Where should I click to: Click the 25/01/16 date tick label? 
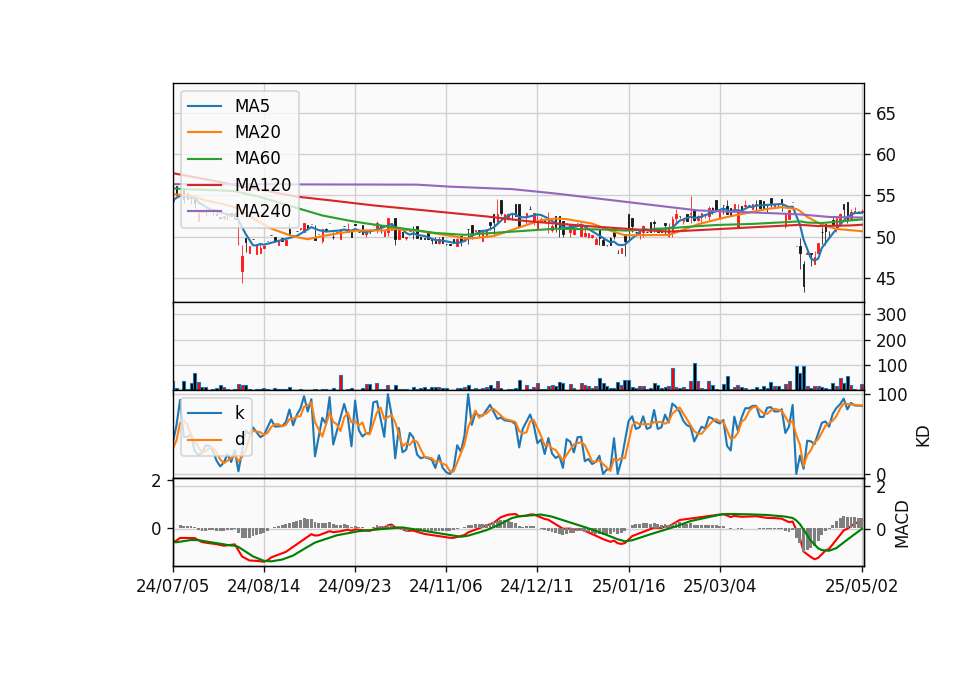pos(628,587)
